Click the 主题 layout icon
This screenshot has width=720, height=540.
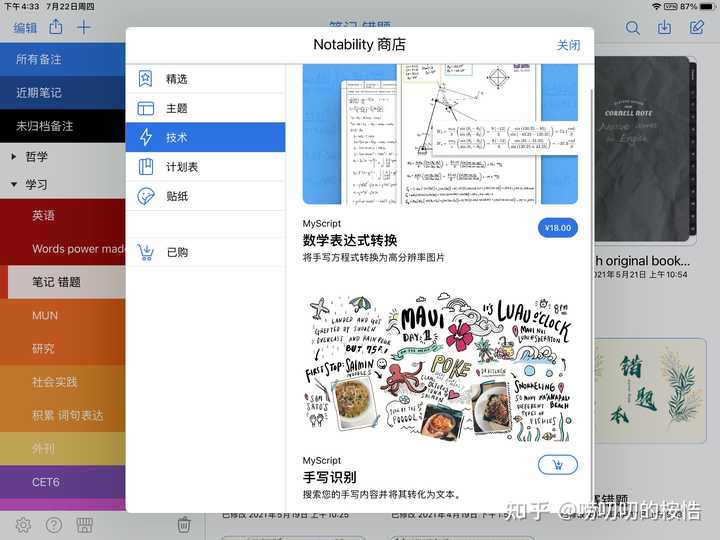click(146, 108)
